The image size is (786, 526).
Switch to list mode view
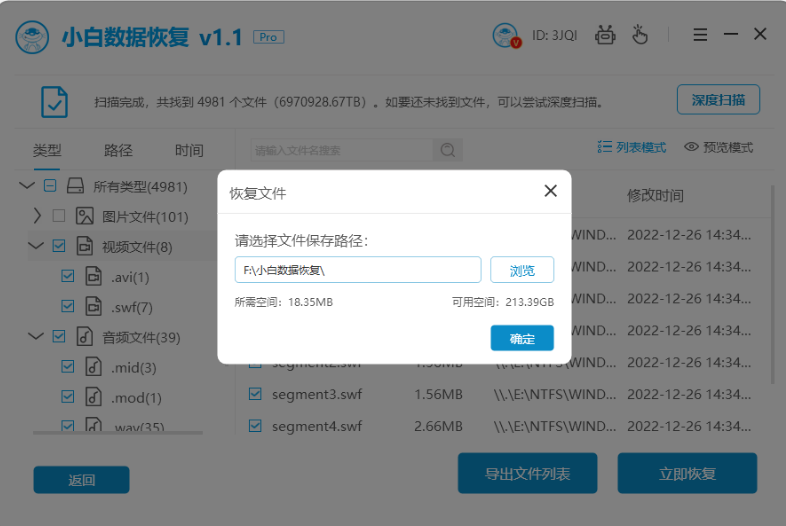(631, 147)
